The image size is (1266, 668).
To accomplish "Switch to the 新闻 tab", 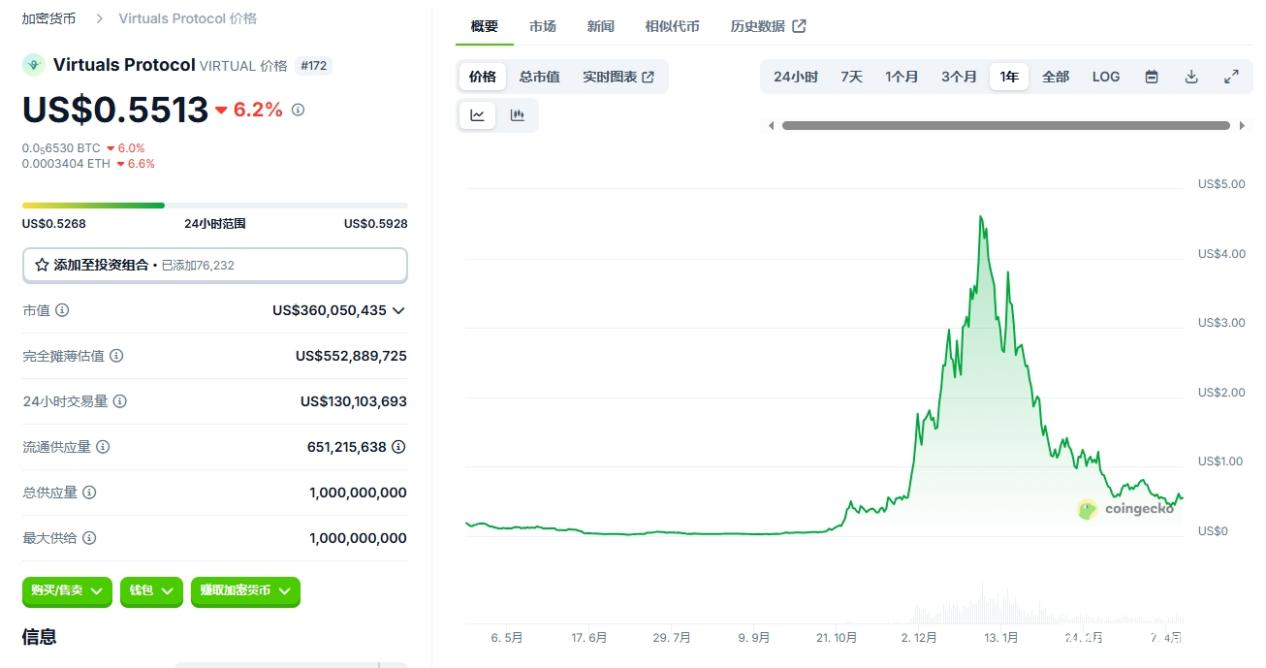I will (x=601, y=26).
